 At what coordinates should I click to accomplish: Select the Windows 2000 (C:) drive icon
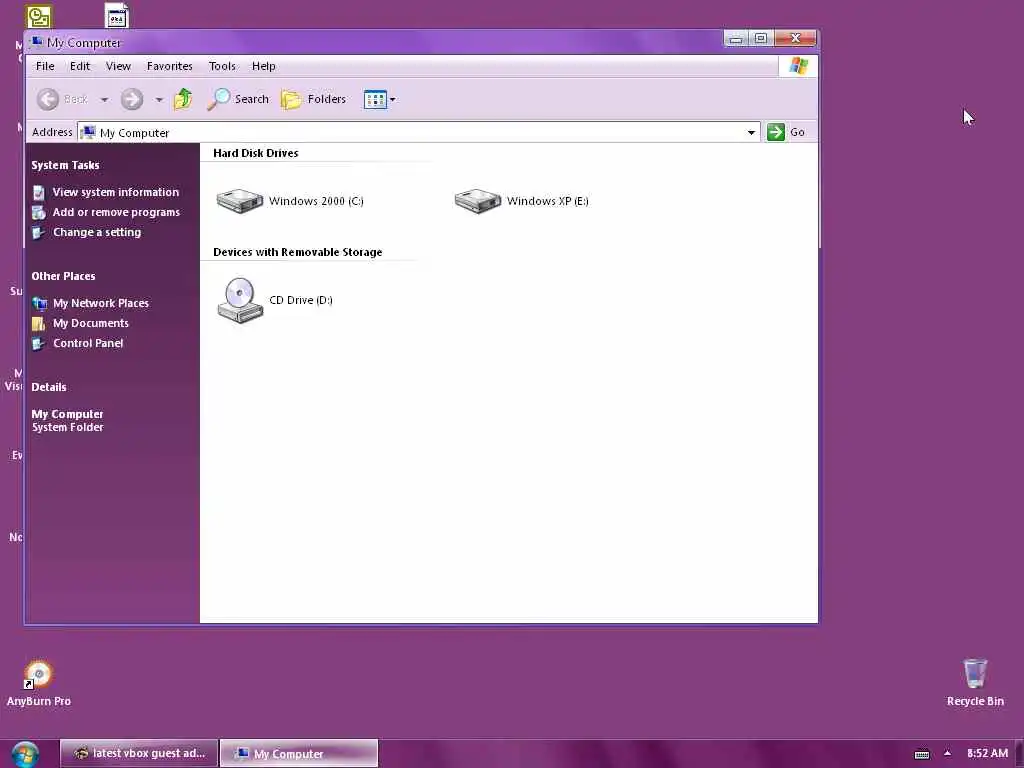tap(240, 201)
